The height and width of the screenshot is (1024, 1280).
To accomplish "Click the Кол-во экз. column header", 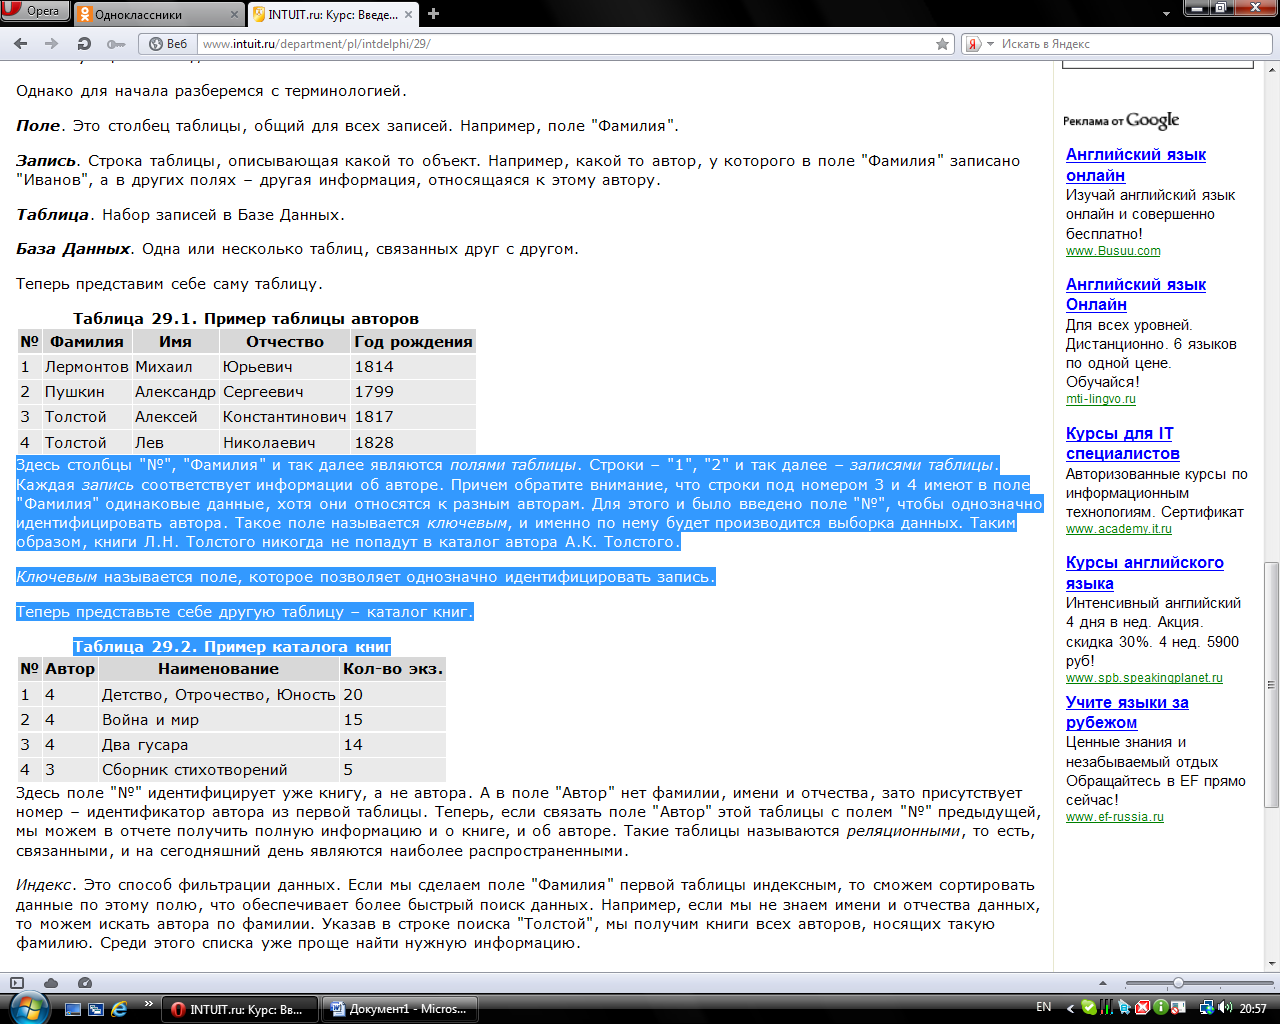I will tap(393, 669).
